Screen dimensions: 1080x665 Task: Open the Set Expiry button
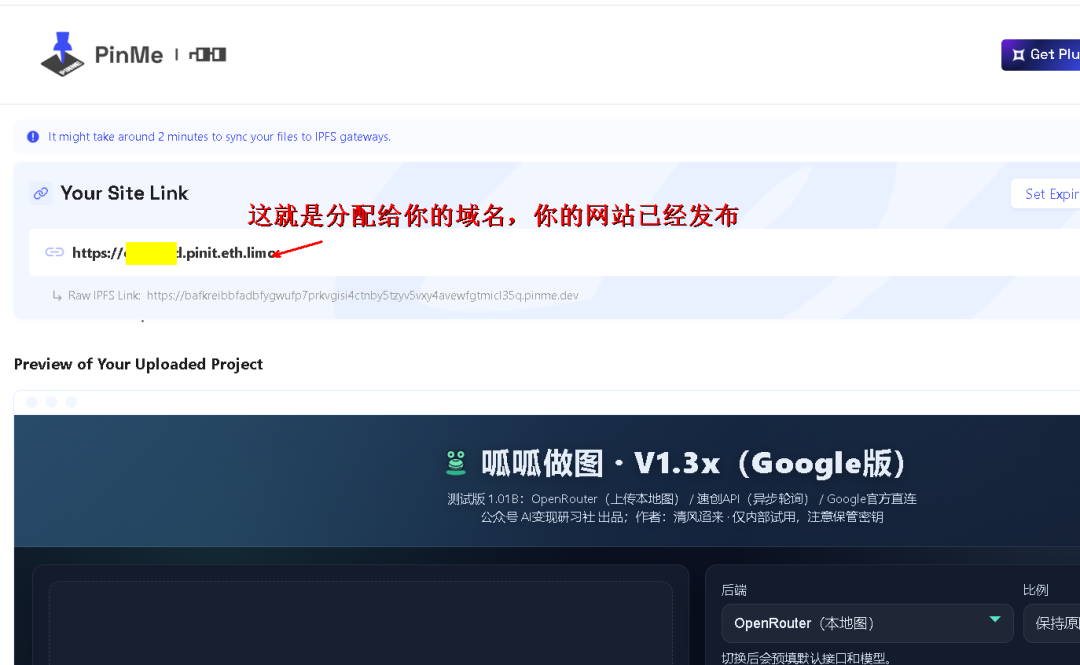point(1046,194)
